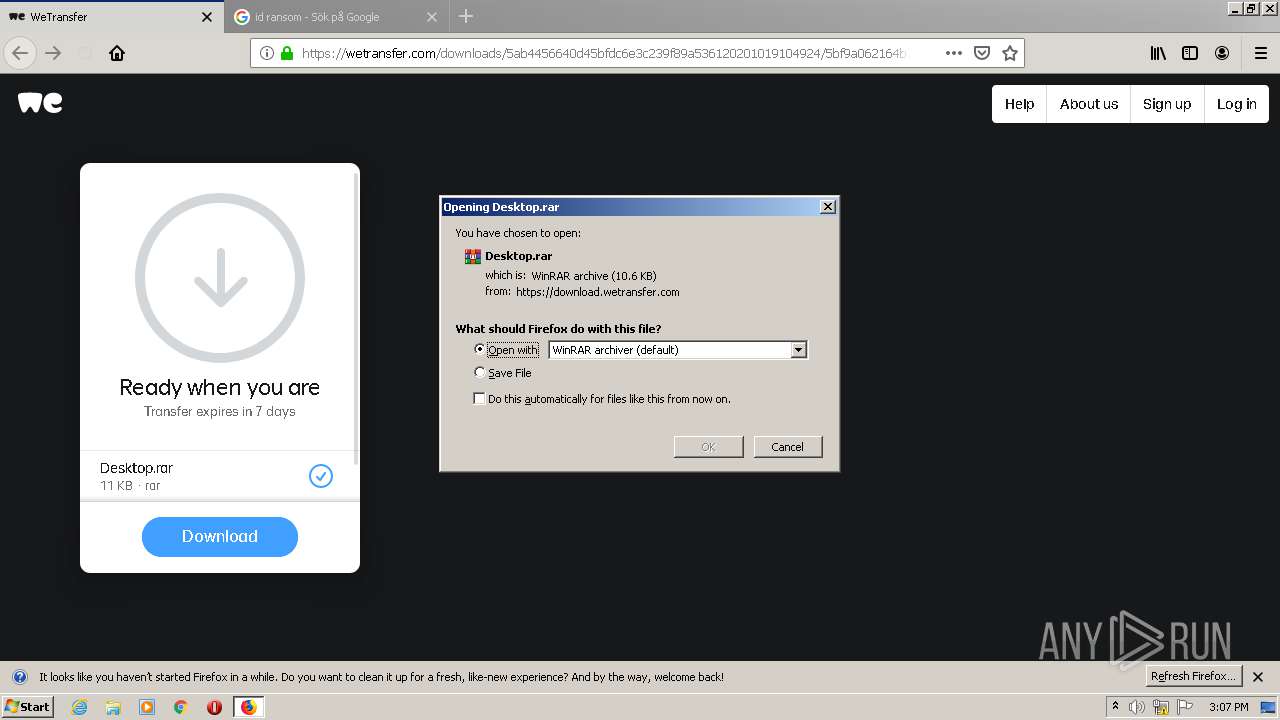Click the blue Download button
Screen dimensions: 1280x720
pos(220,536)
